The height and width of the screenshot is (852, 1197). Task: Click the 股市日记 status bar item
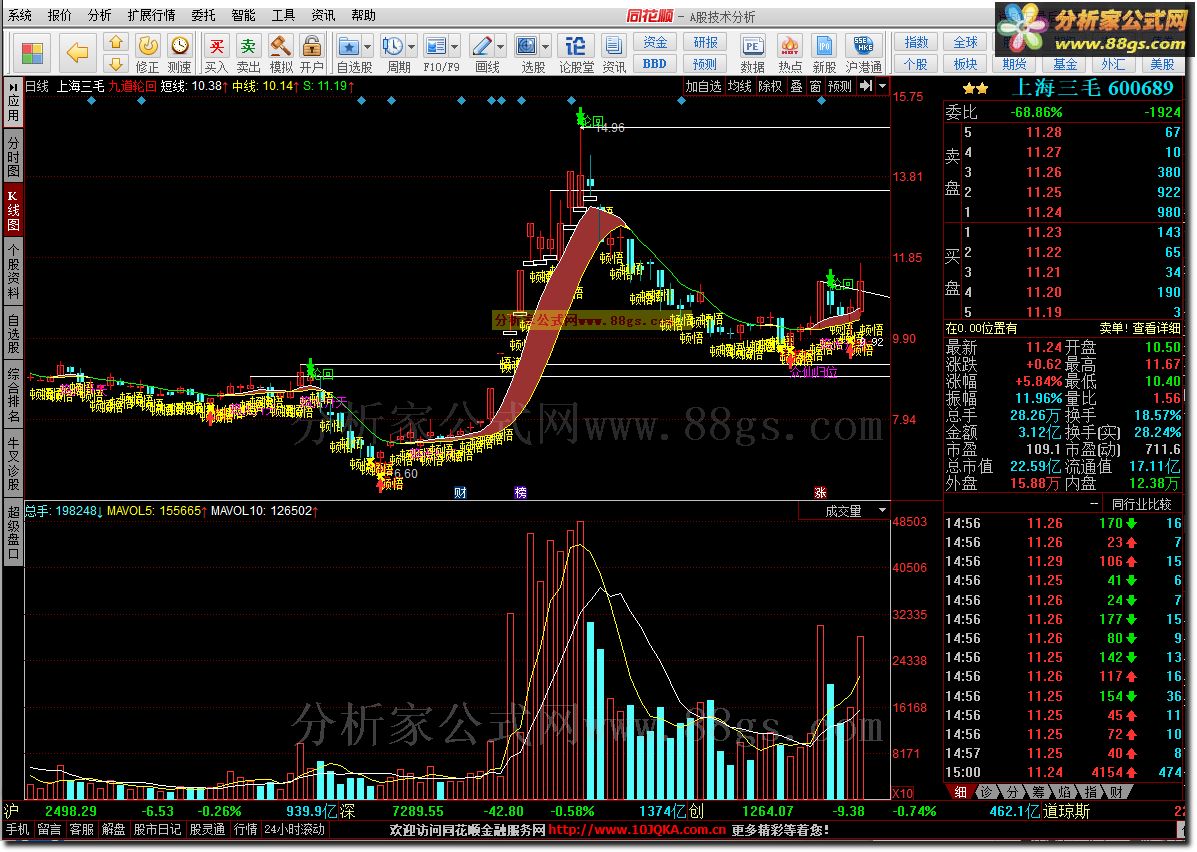[x=158, y=830]
